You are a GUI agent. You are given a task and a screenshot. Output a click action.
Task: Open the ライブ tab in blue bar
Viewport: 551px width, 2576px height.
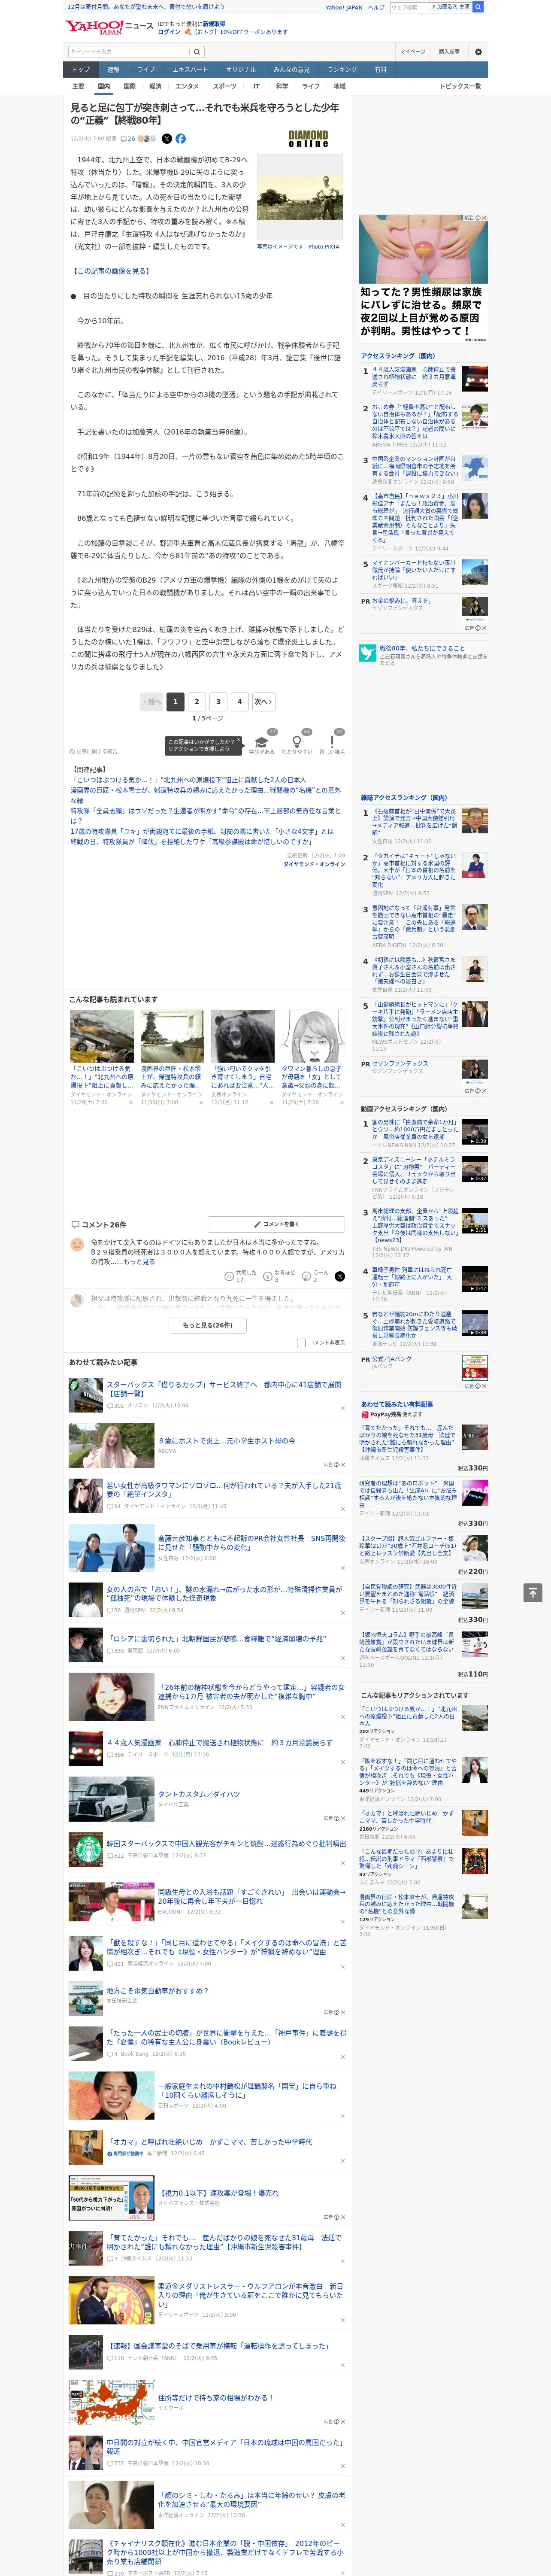click(x=146, y=70)
